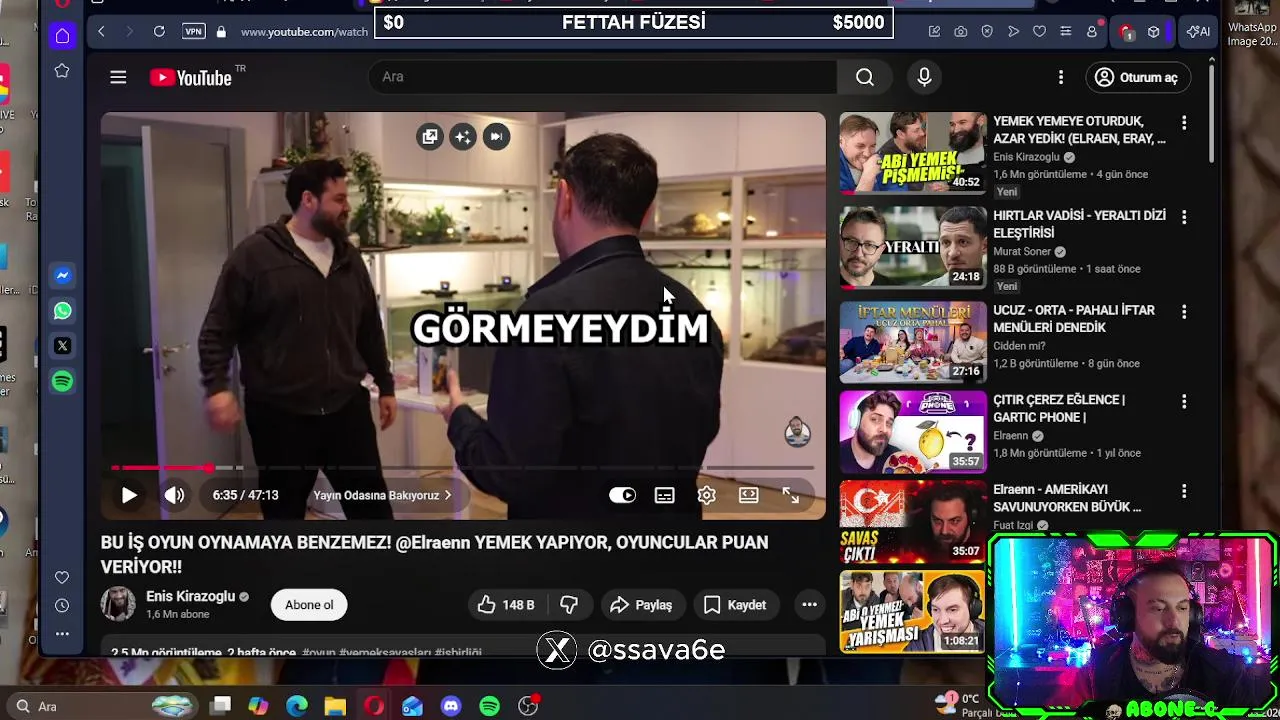Screen dimensions: 1280x720
Task: Enter fullscreen mode
Action: click(790, 495)
